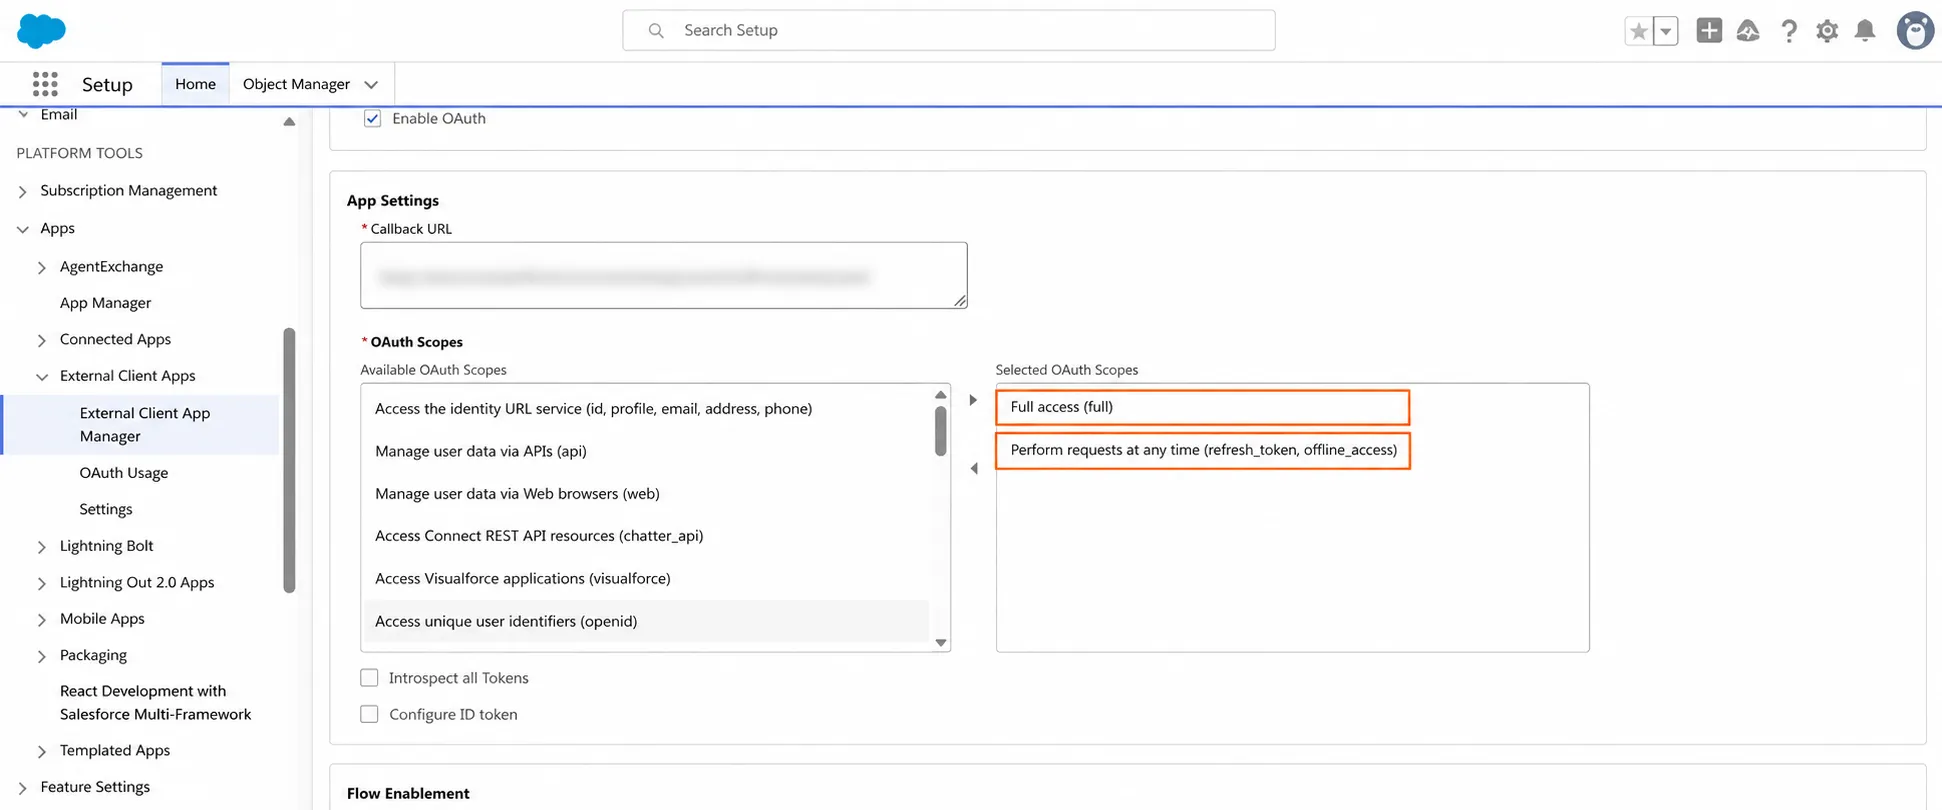Open the Object Manager dropdown chevron

pos(371,85)
